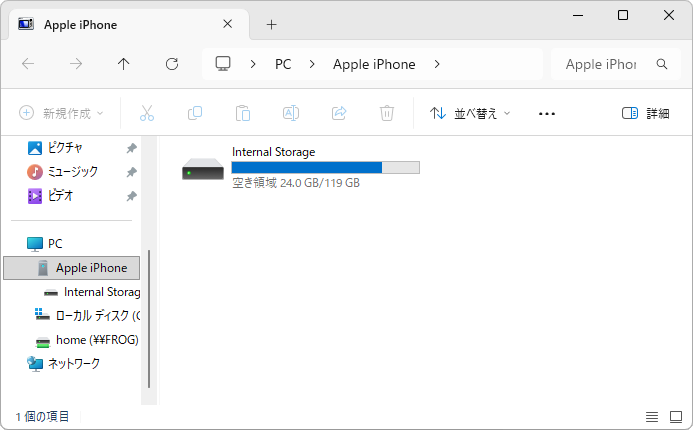Screen dimensions: 693x430
Task: Expand chevron between PC and Apple iPhone
Action: click(x=312, y=65)
